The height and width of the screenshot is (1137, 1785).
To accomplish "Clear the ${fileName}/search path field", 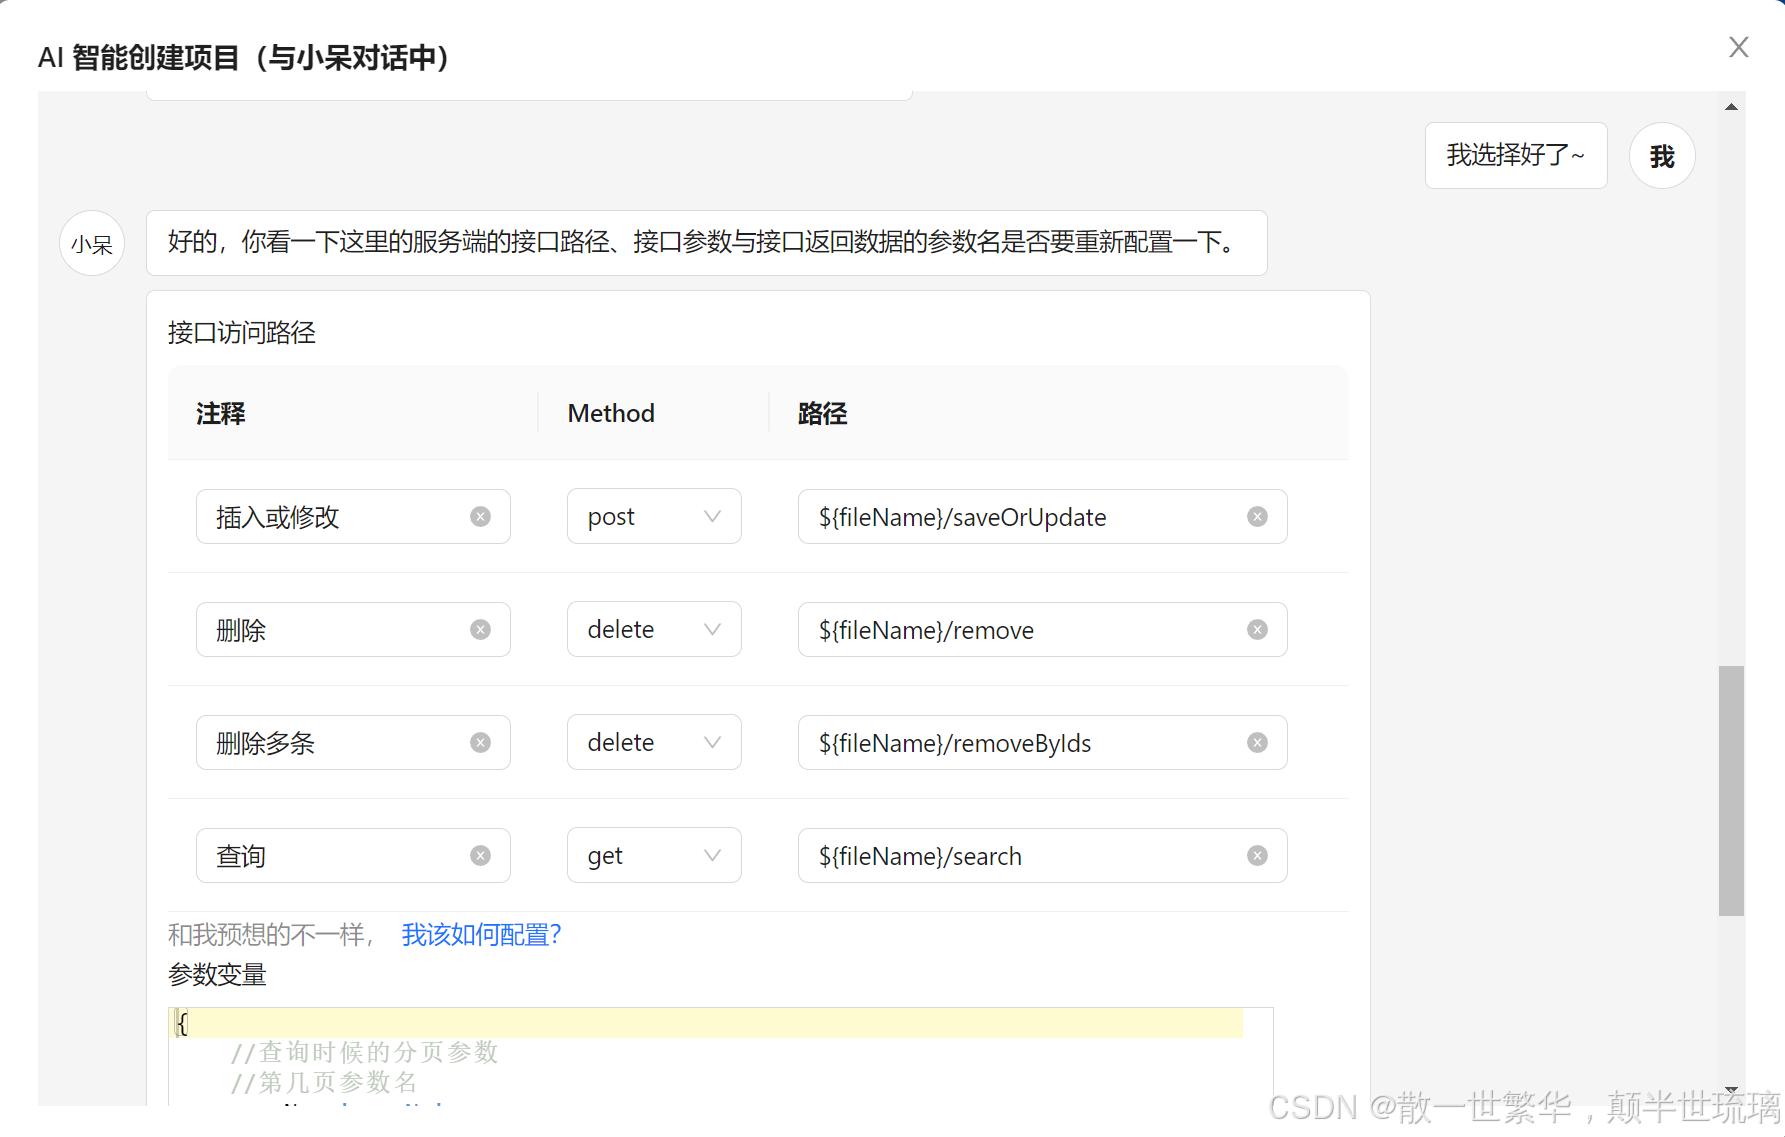I will [1257, 856].
